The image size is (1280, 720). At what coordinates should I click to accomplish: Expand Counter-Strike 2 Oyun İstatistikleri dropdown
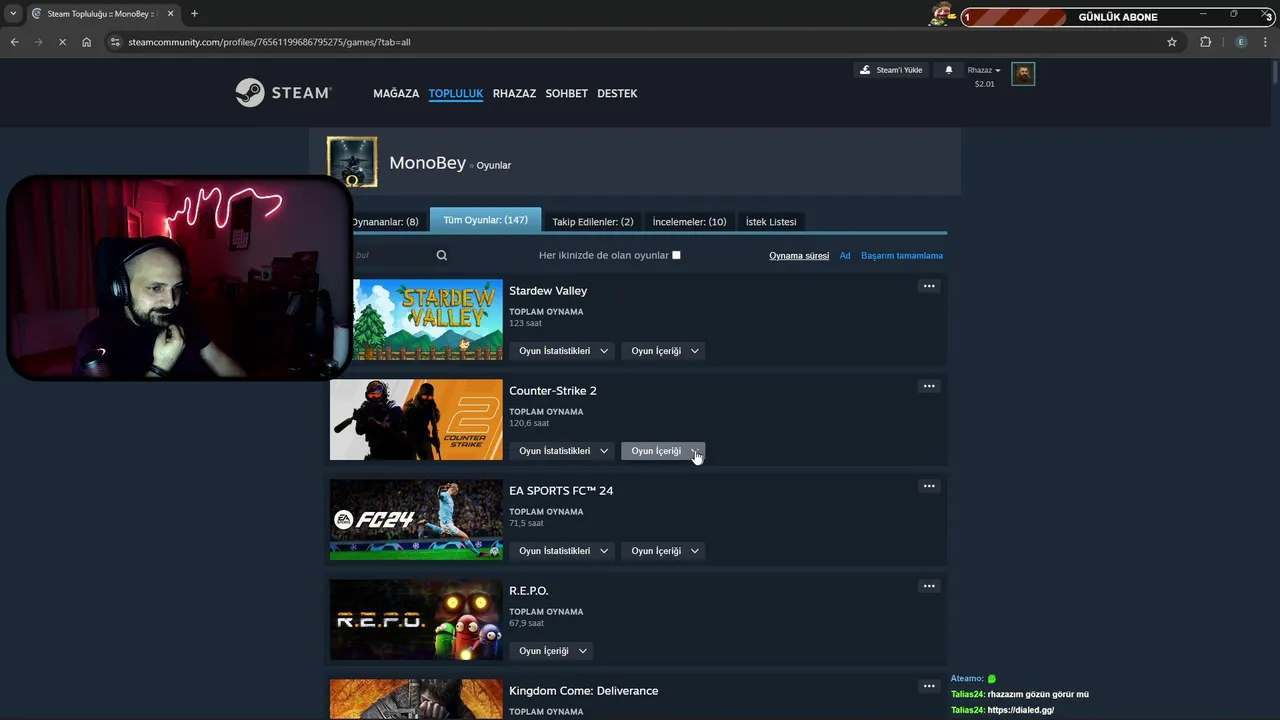pos(561,451)
